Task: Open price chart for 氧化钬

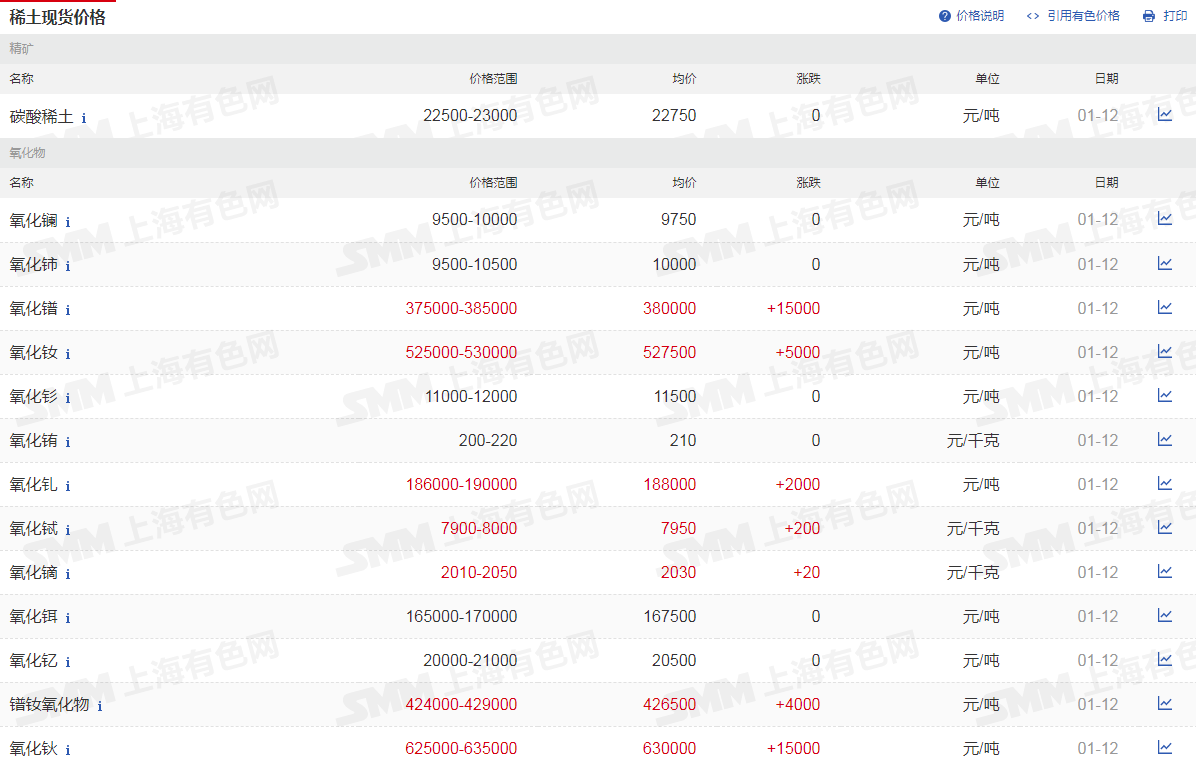Action: pyautogui.click(x=1164, y=748)
